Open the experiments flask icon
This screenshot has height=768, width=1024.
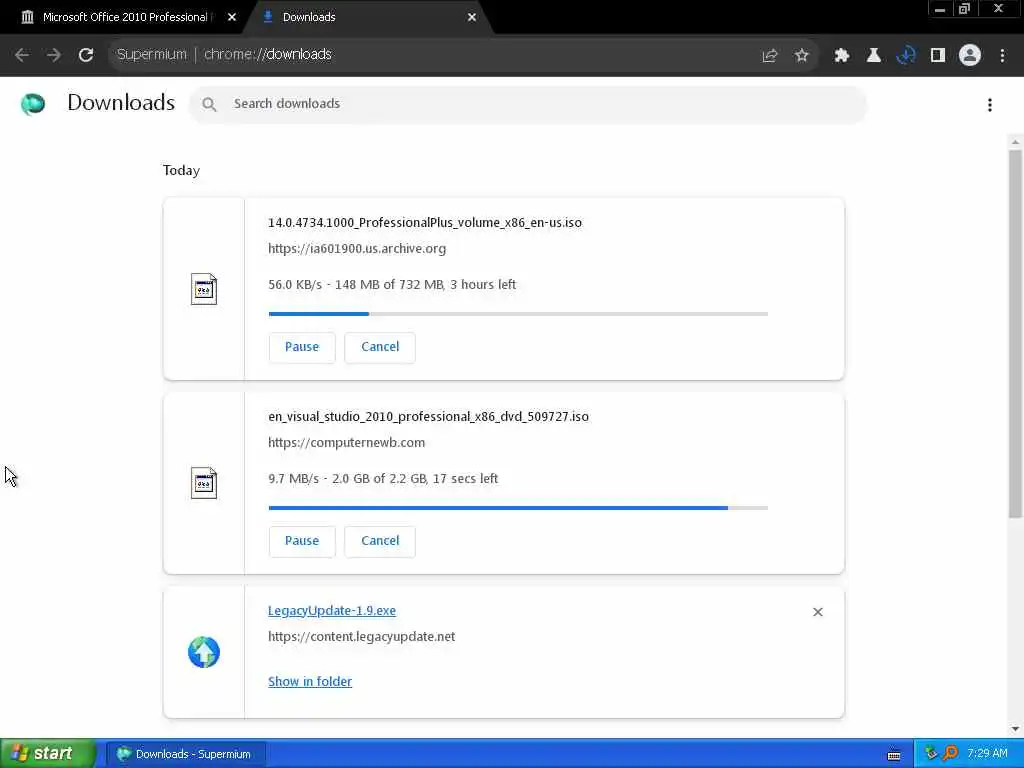[874, 56]
